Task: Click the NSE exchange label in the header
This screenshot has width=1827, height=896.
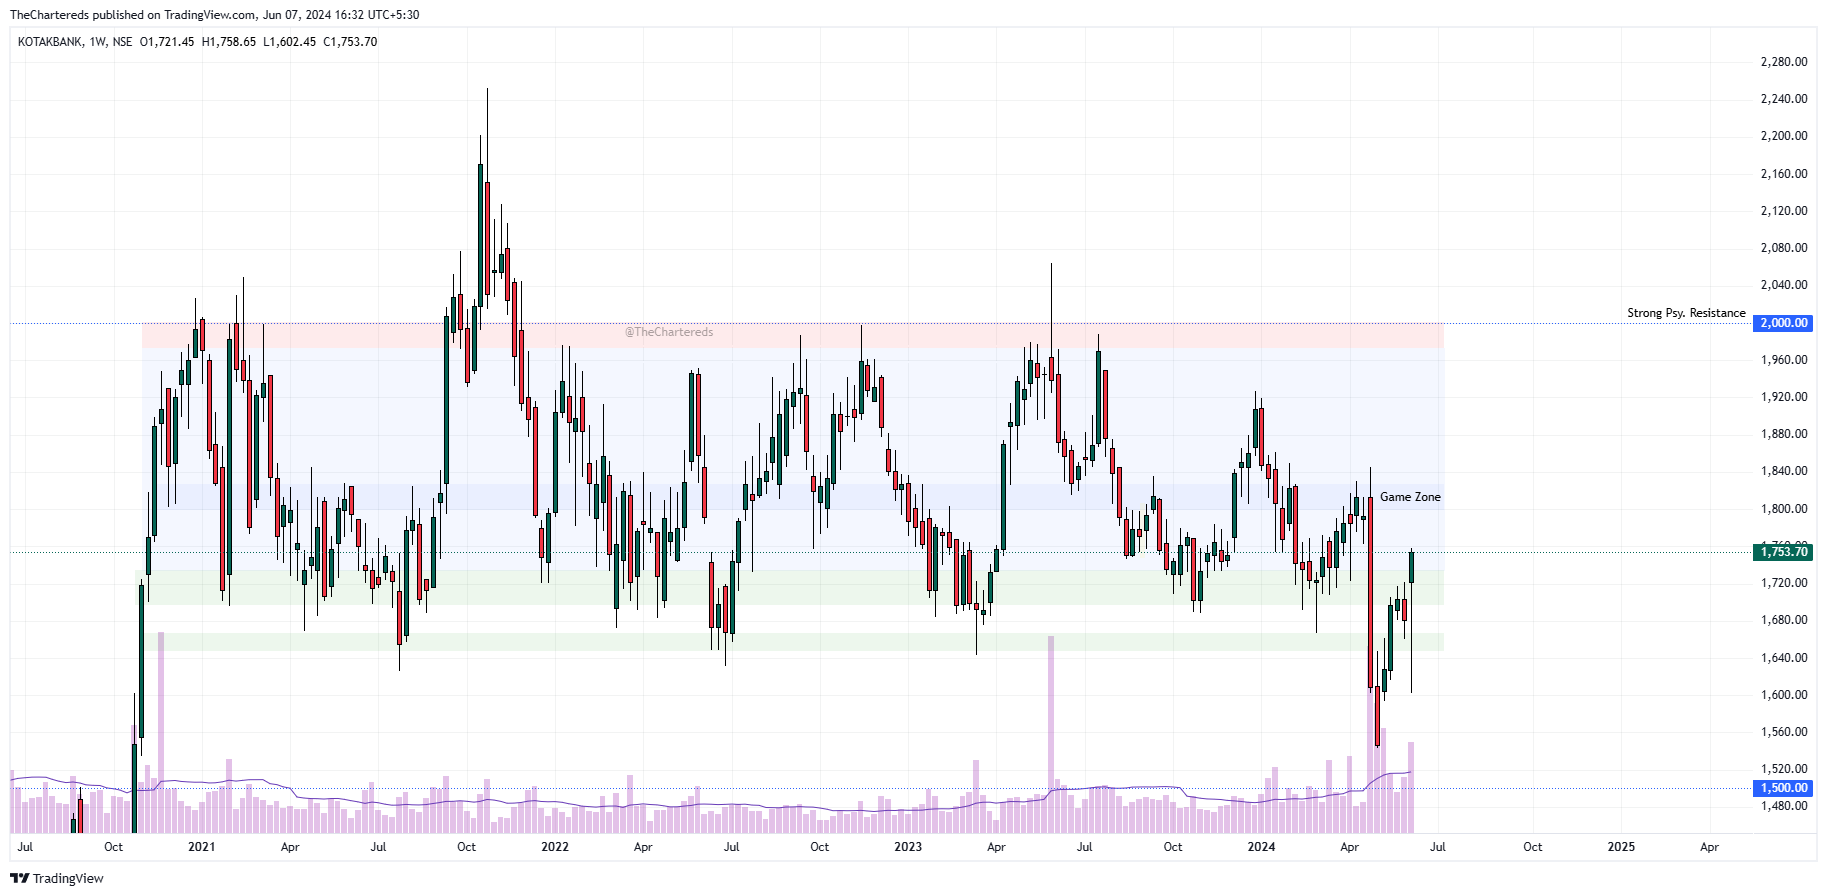Action: (122, 42)
